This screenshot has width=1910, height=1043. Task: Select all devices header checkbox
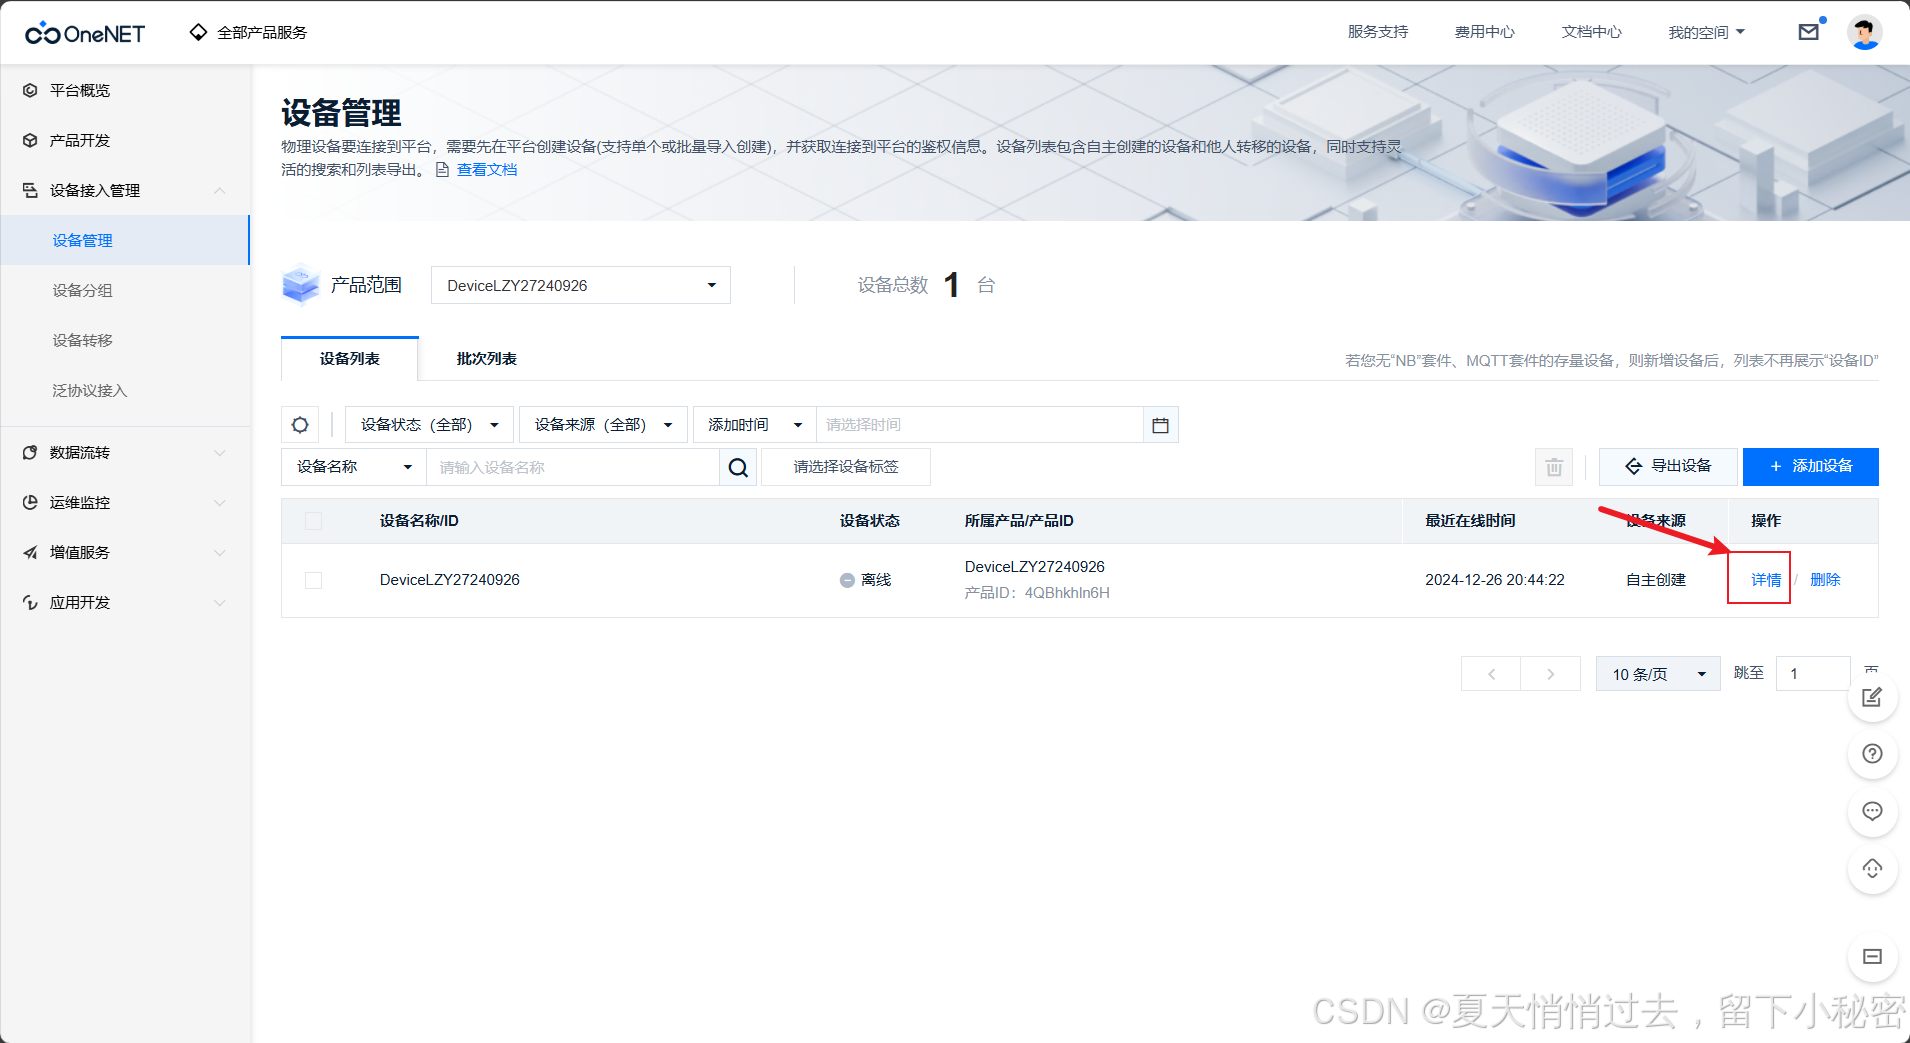click(313, 521)
